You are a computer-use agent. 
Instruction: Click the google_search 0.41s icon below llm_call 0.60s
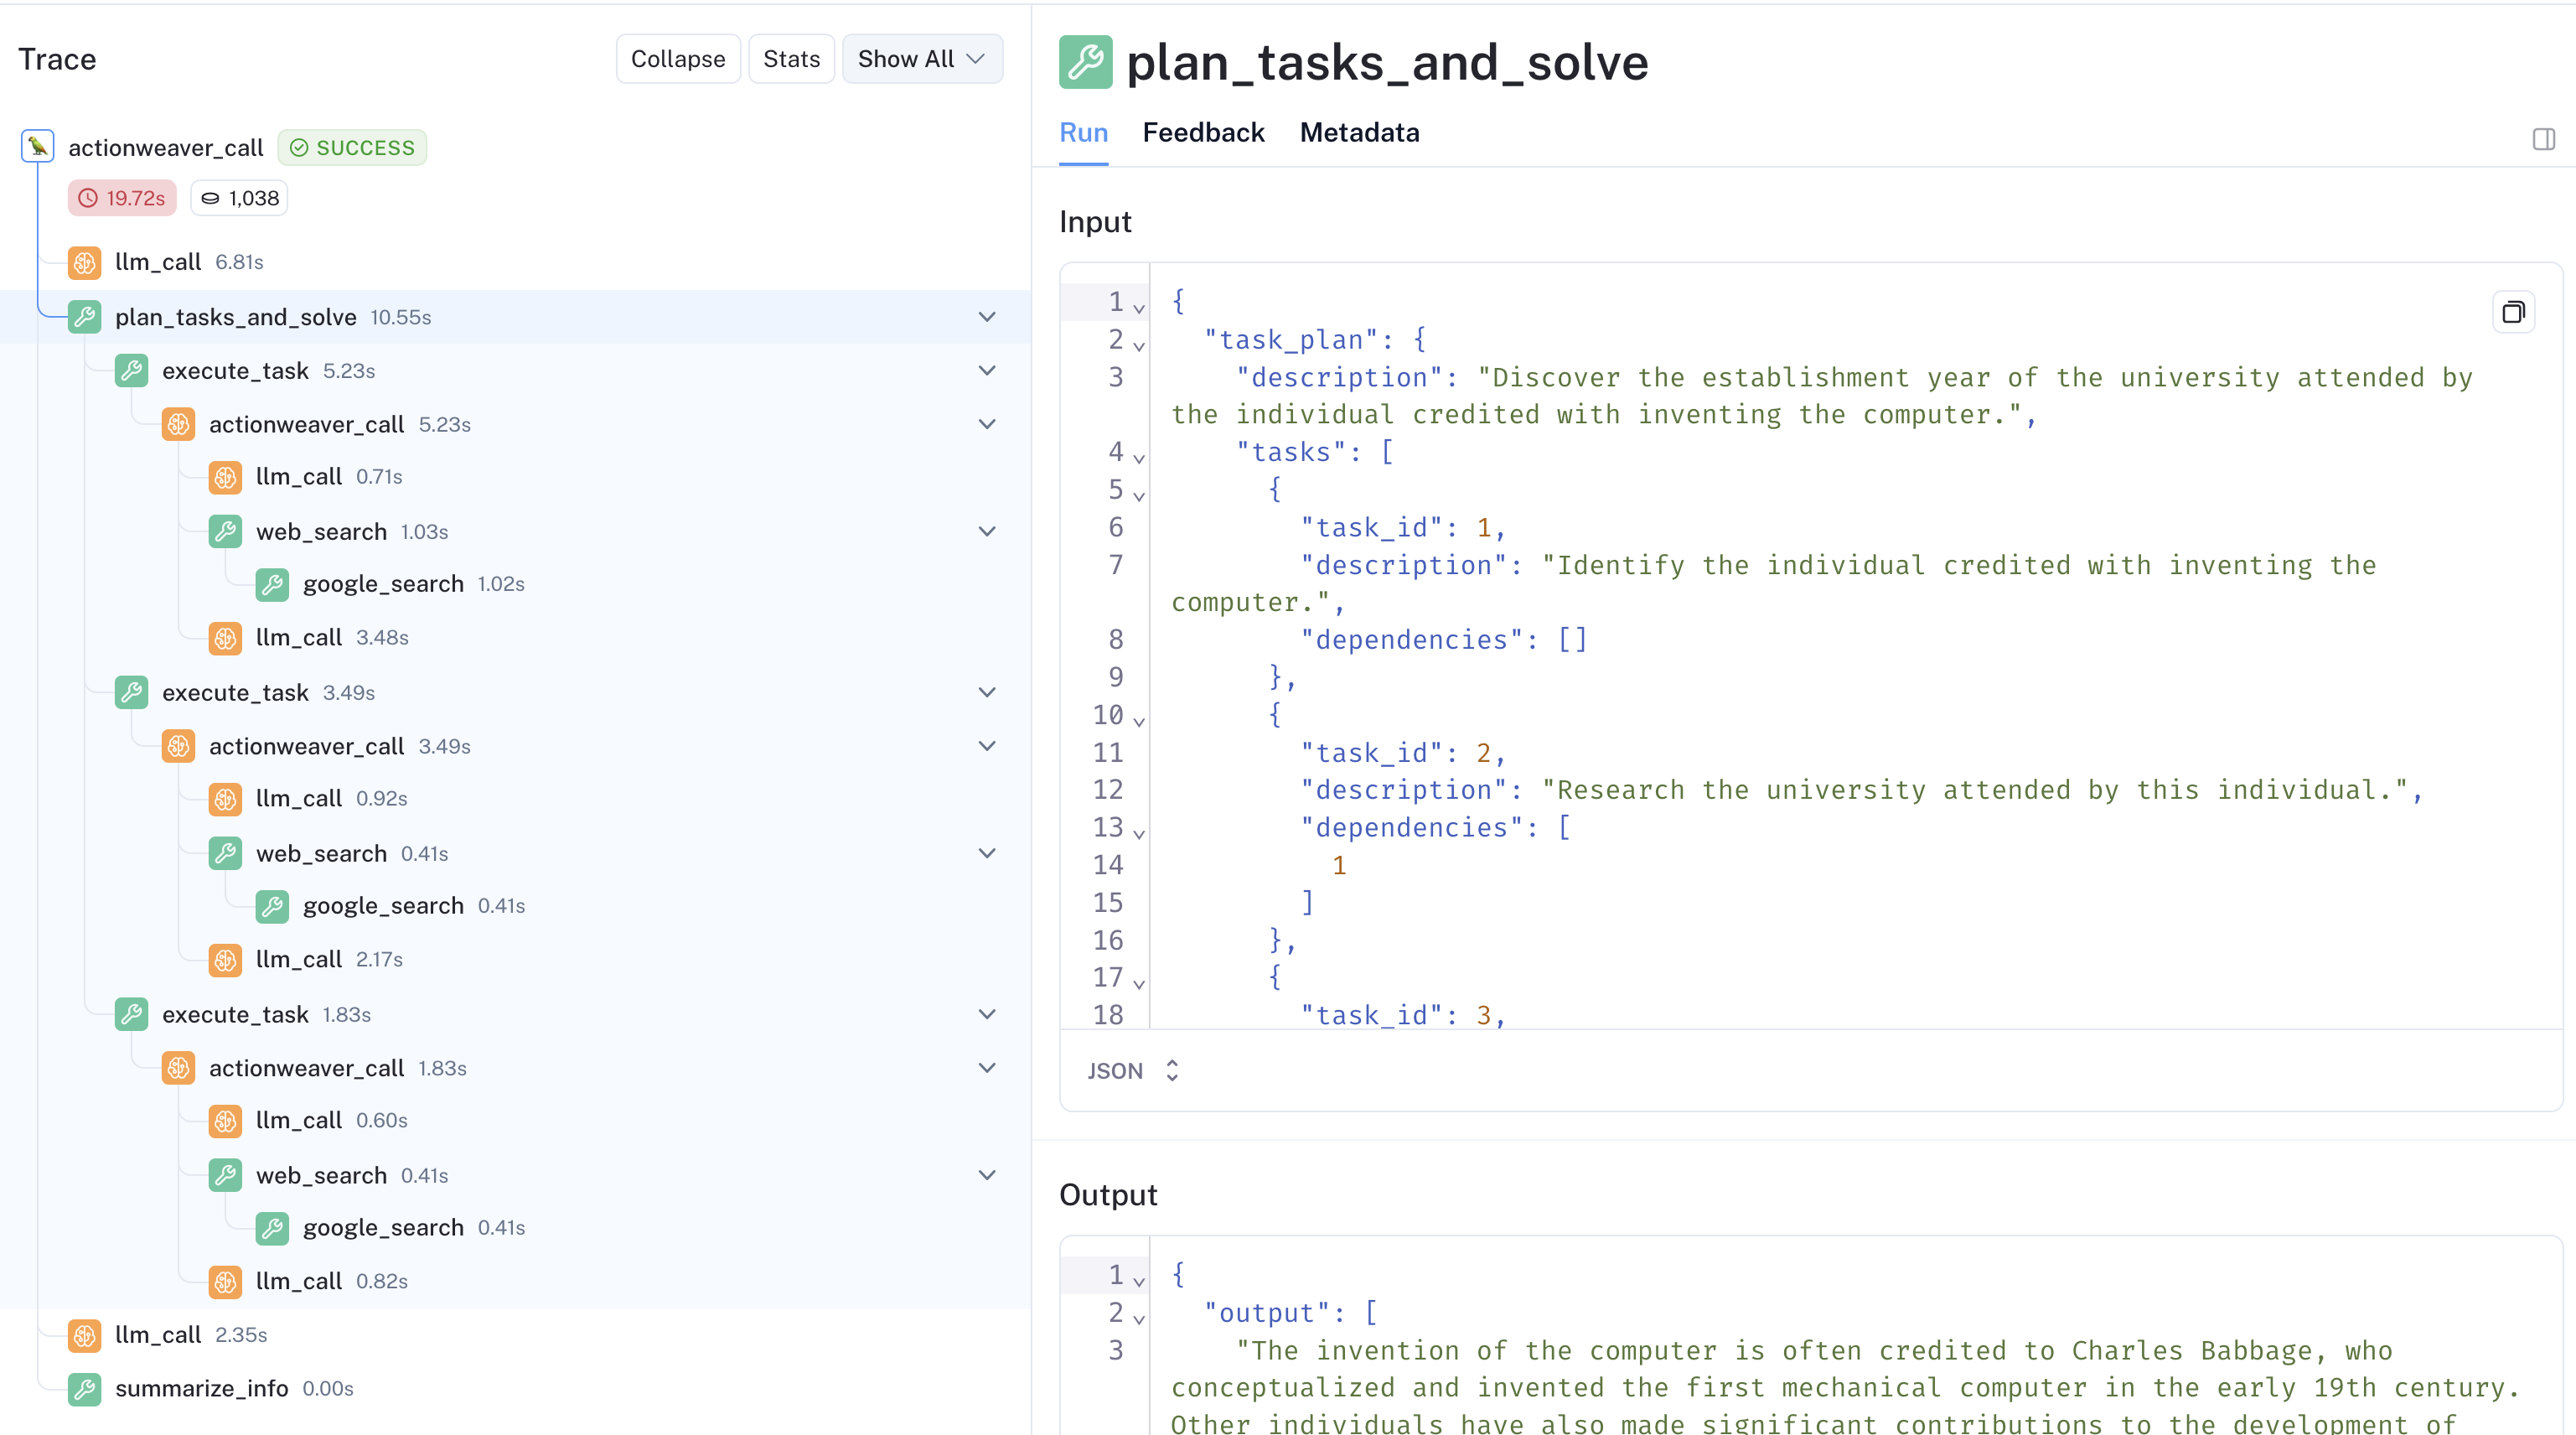[272, 1228]
